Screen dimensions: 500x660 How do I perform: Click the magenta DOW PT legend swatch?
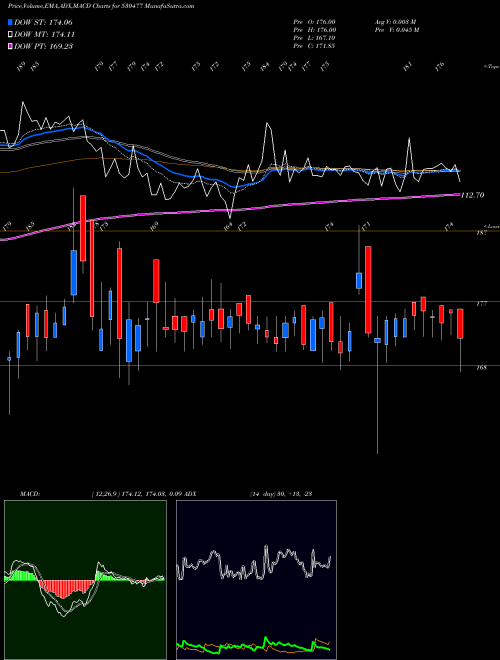pos(10,46)
